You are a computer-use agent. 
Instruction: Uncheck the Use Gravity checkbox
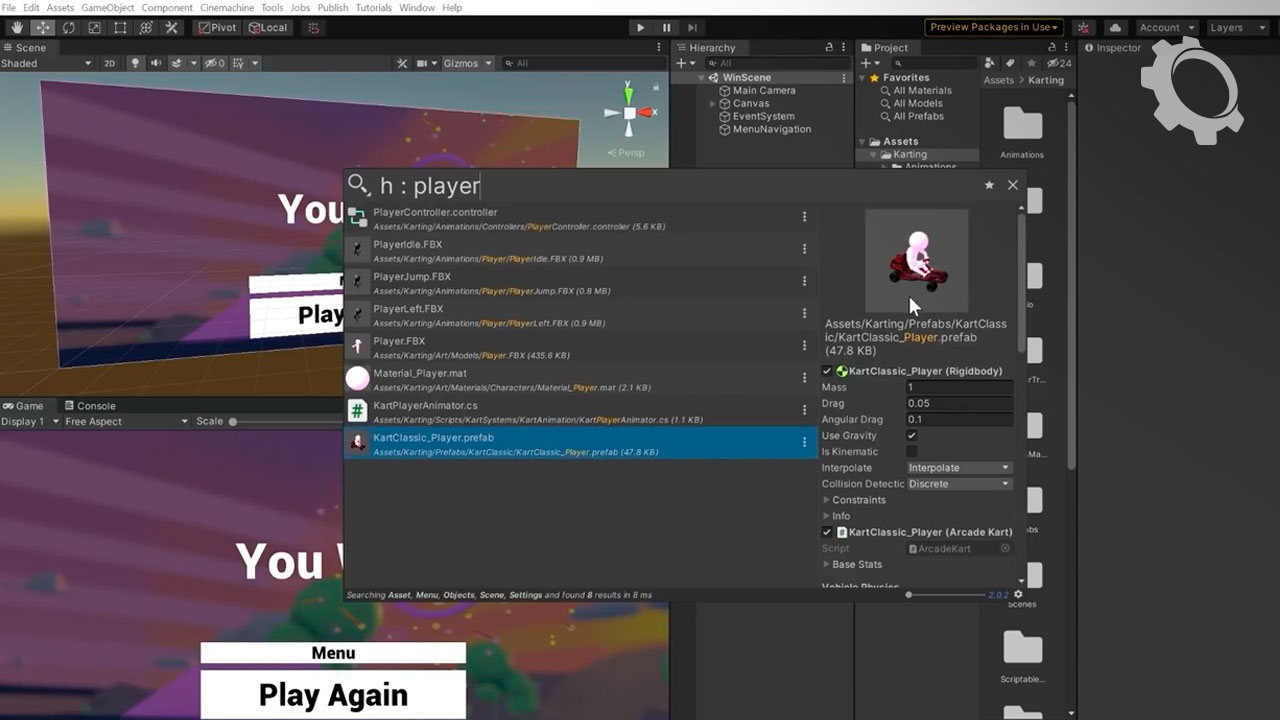(x=911, y=436)
